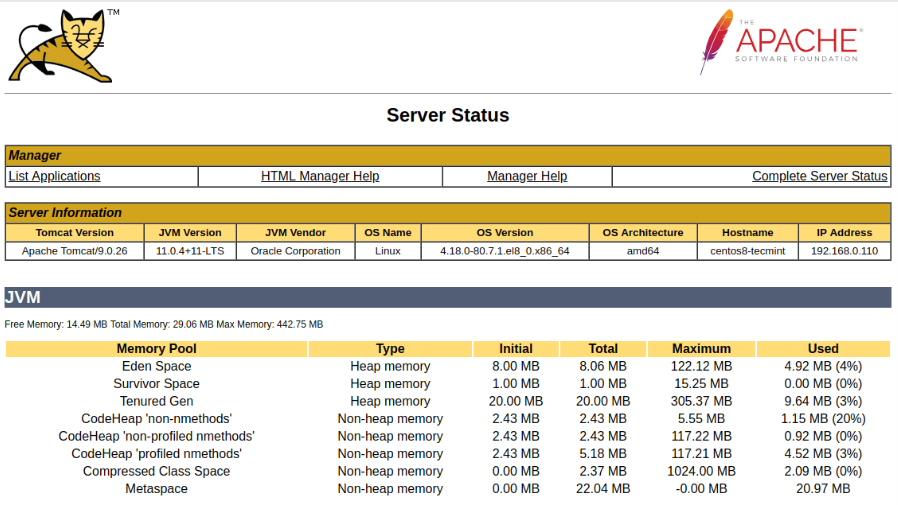
Task: Click Eden Space used value 4.92 MB (4%)
Action: pos(823,366)
